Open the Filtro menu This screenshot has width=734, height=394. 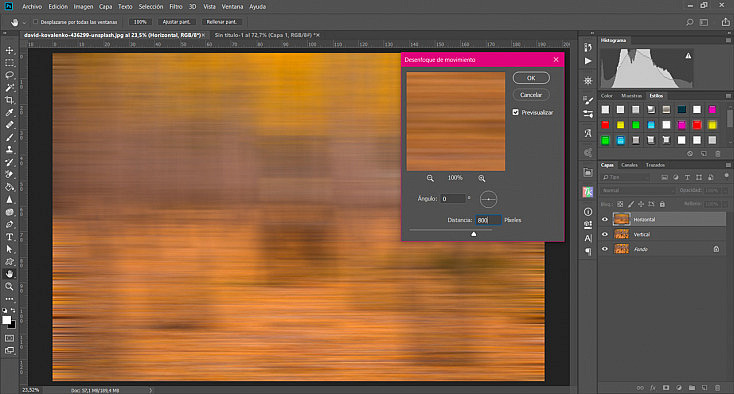[x=176, y=7]
